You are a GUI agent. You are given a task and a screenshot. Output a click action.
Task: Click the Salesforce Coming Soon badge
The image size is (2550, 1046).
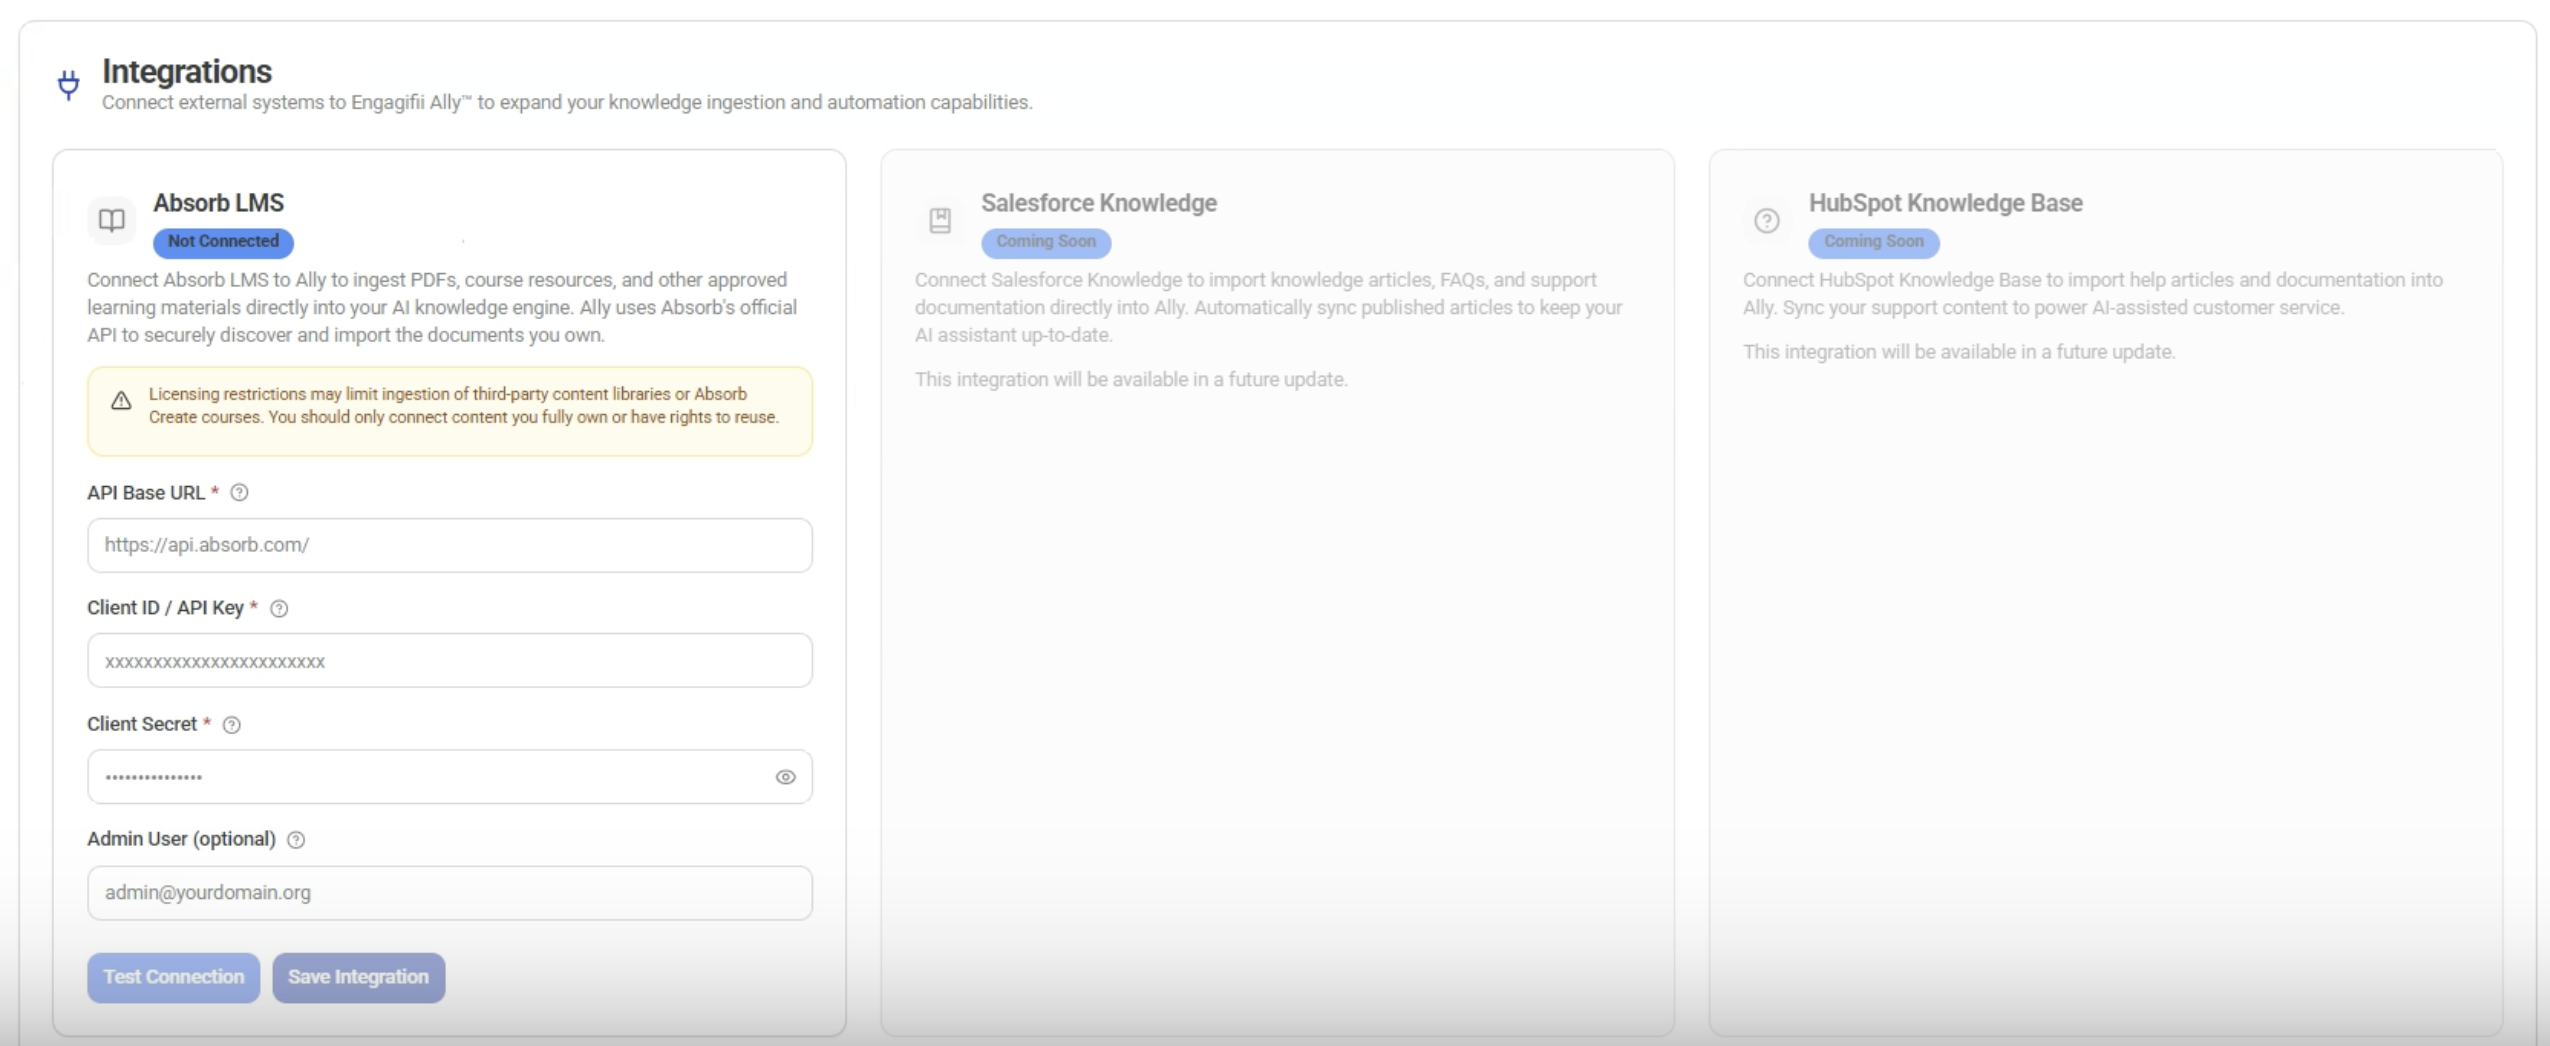1045,242
